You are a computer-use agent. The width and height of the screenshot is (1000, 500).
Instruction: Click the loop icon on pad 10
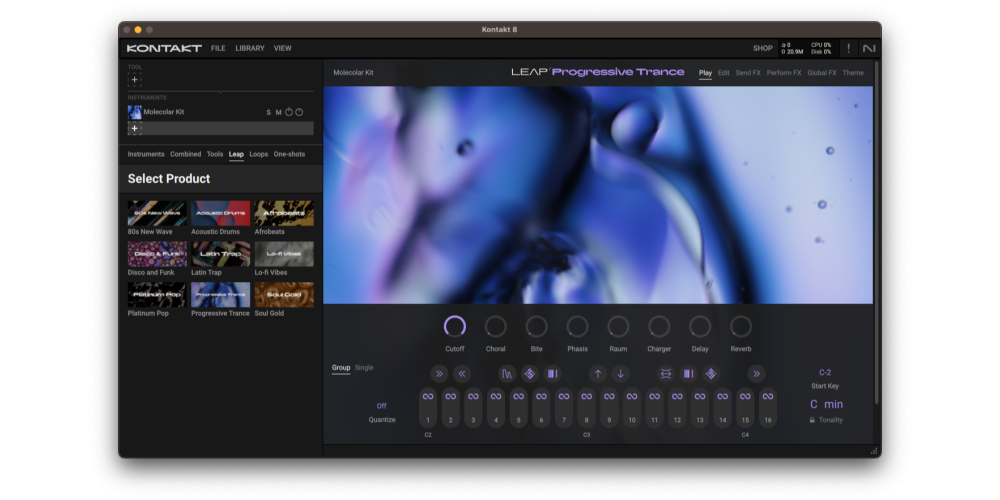point(632,397)
